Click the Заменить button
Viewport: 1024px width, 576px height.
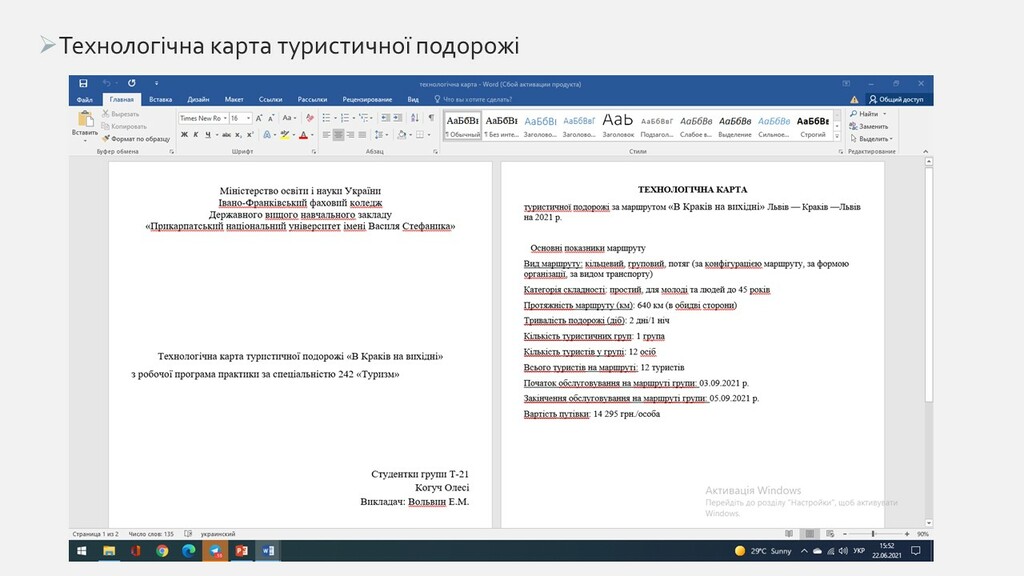pyautogui.click(x=869, y=127)
